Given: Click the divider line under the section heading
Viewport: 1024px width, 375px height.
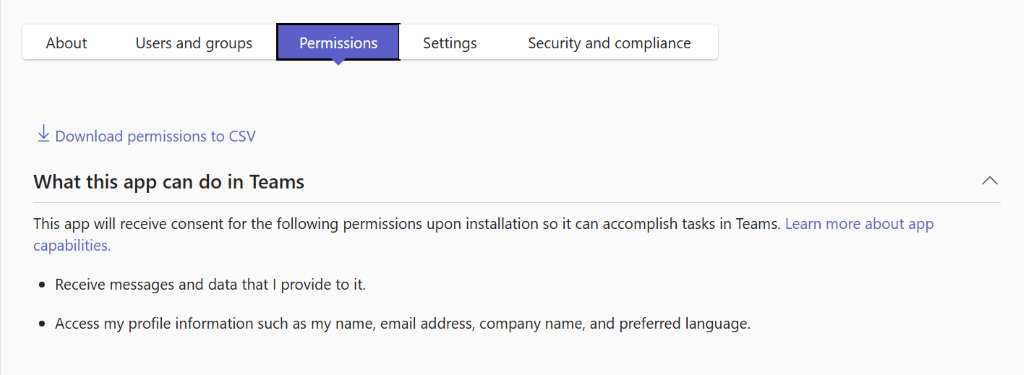Looking at the screenshot, I should click(517, 203).
